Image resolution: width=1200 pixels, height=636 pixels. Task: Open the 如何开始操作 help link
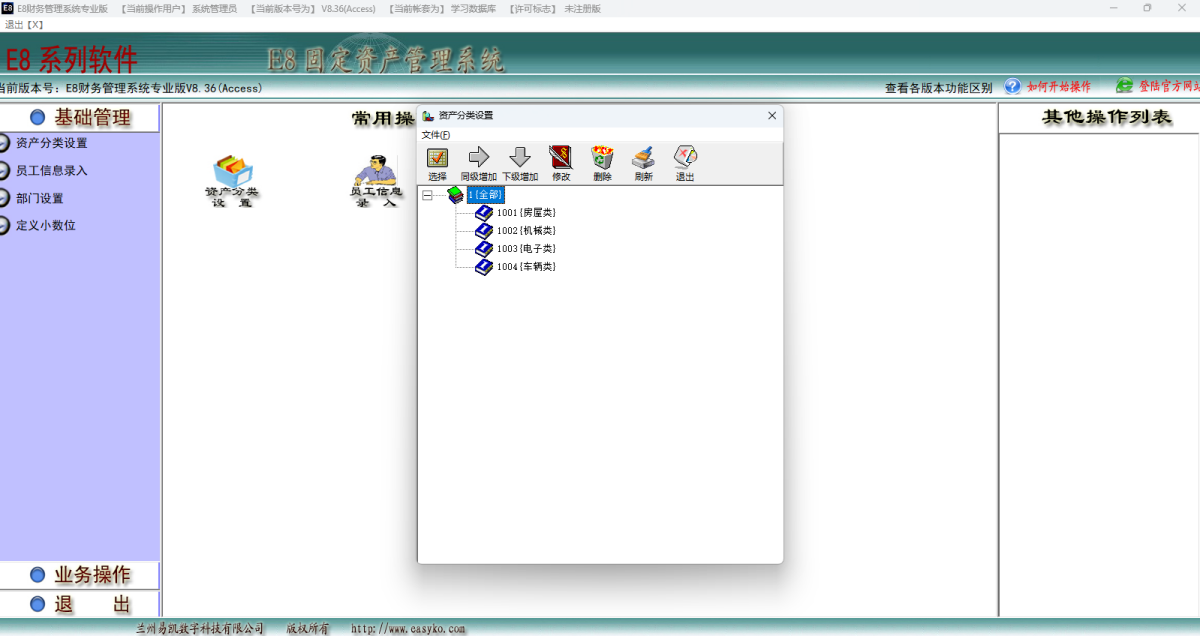click(x=1058, y=87)
